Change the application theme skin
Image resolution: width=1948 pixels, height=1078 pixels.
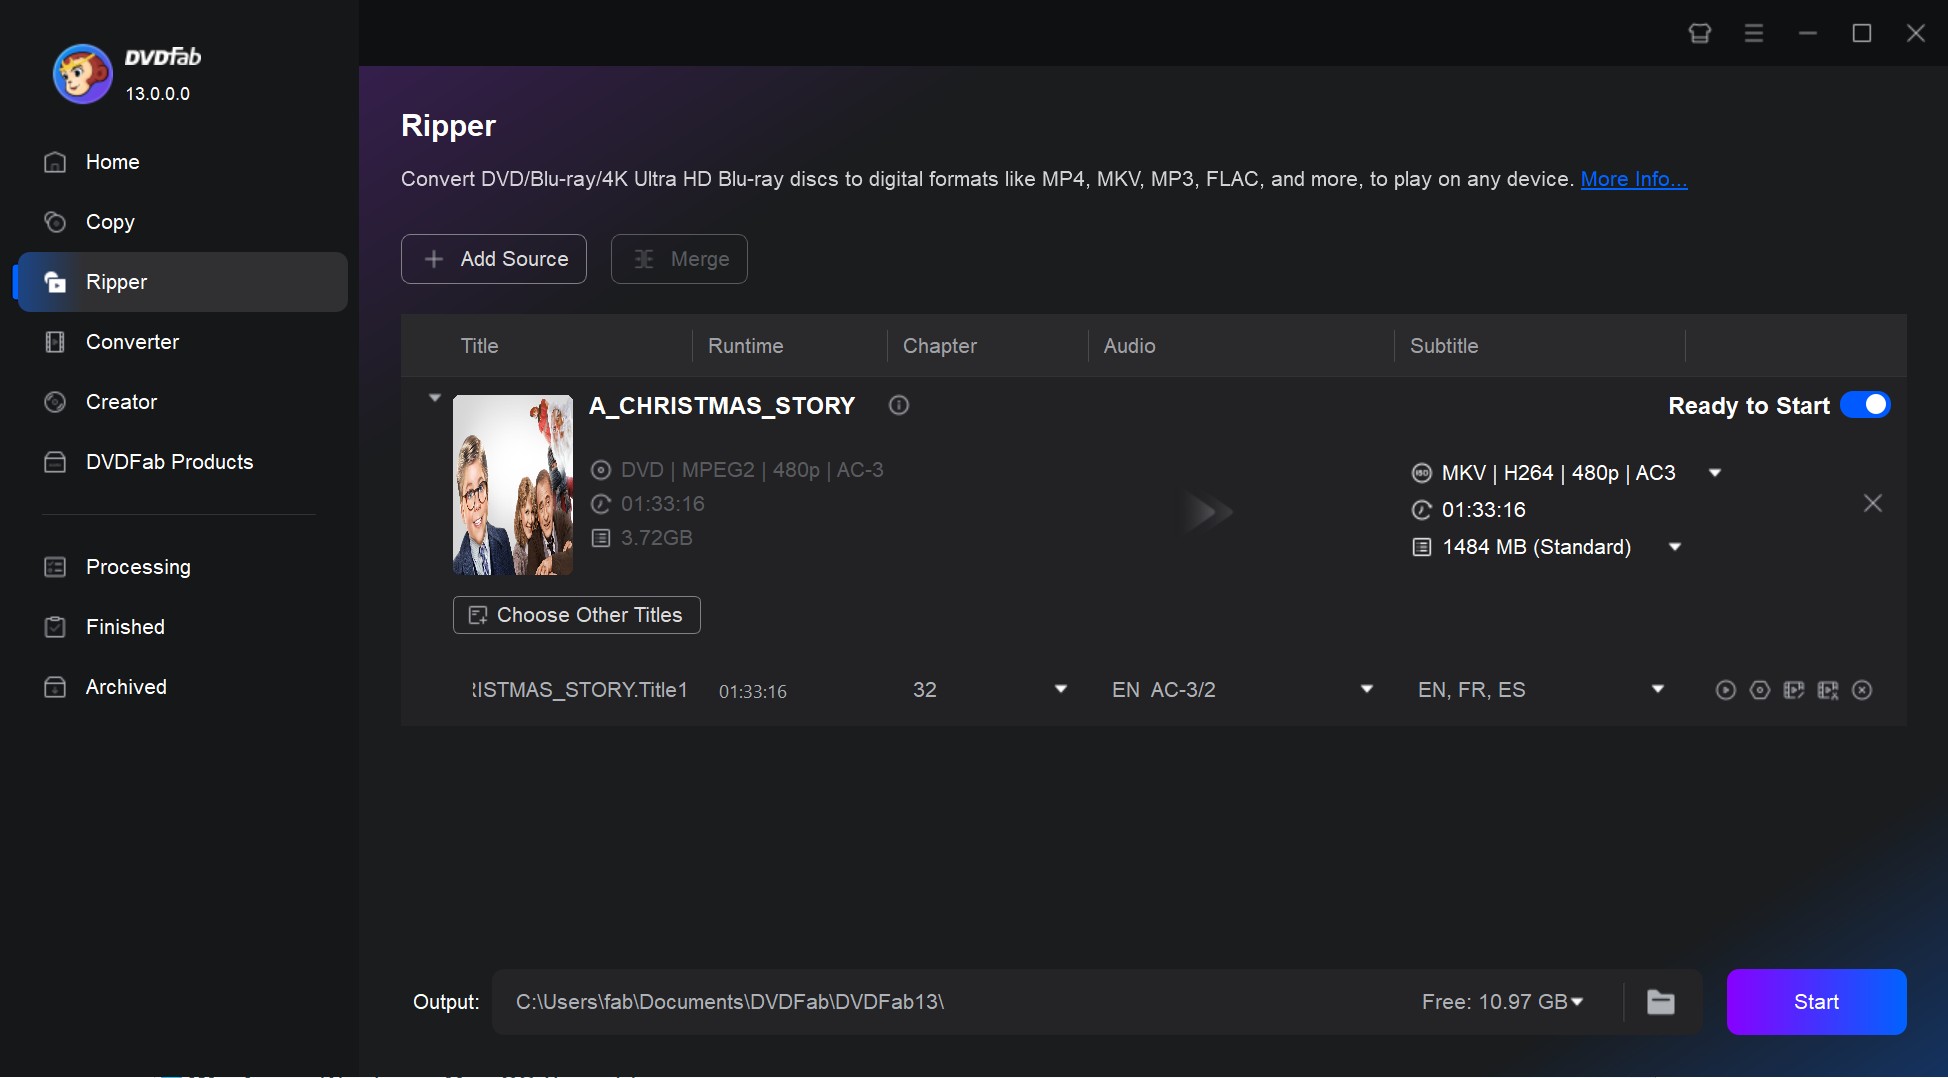point(1699,33)
